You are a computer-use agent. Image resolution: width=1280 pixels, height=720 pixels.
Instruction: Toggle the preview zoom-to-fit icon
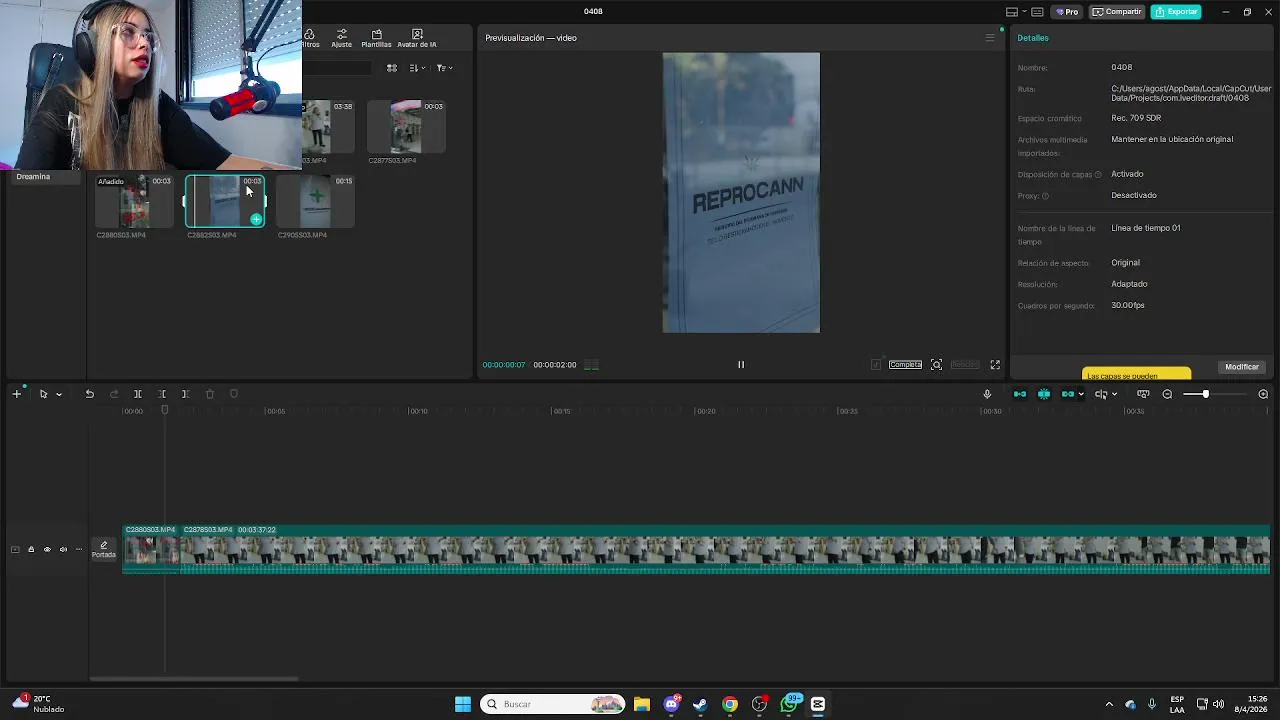(936, 365)
